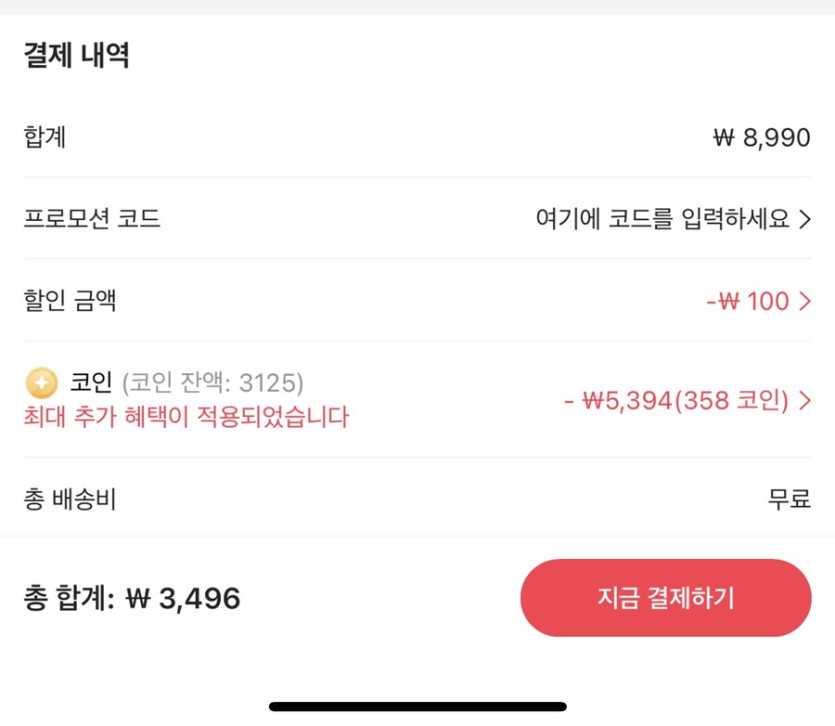Click the 총 합계: ₩ 3,496 total

(132, 598)
